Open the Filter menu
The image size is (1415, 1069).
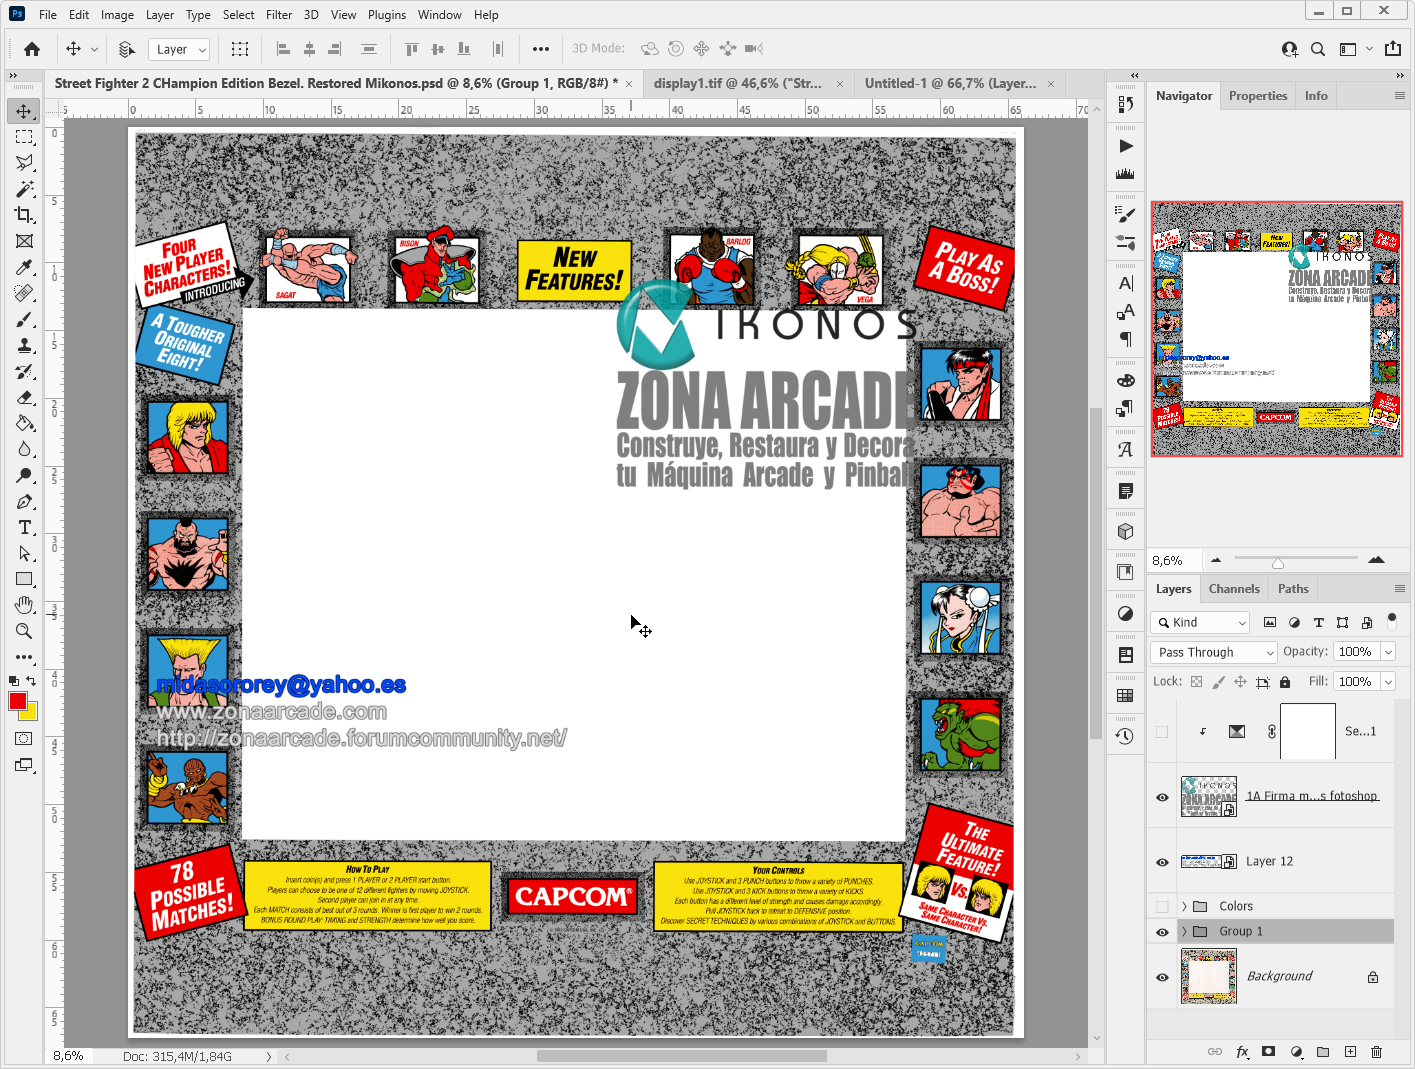coord(278,15)
